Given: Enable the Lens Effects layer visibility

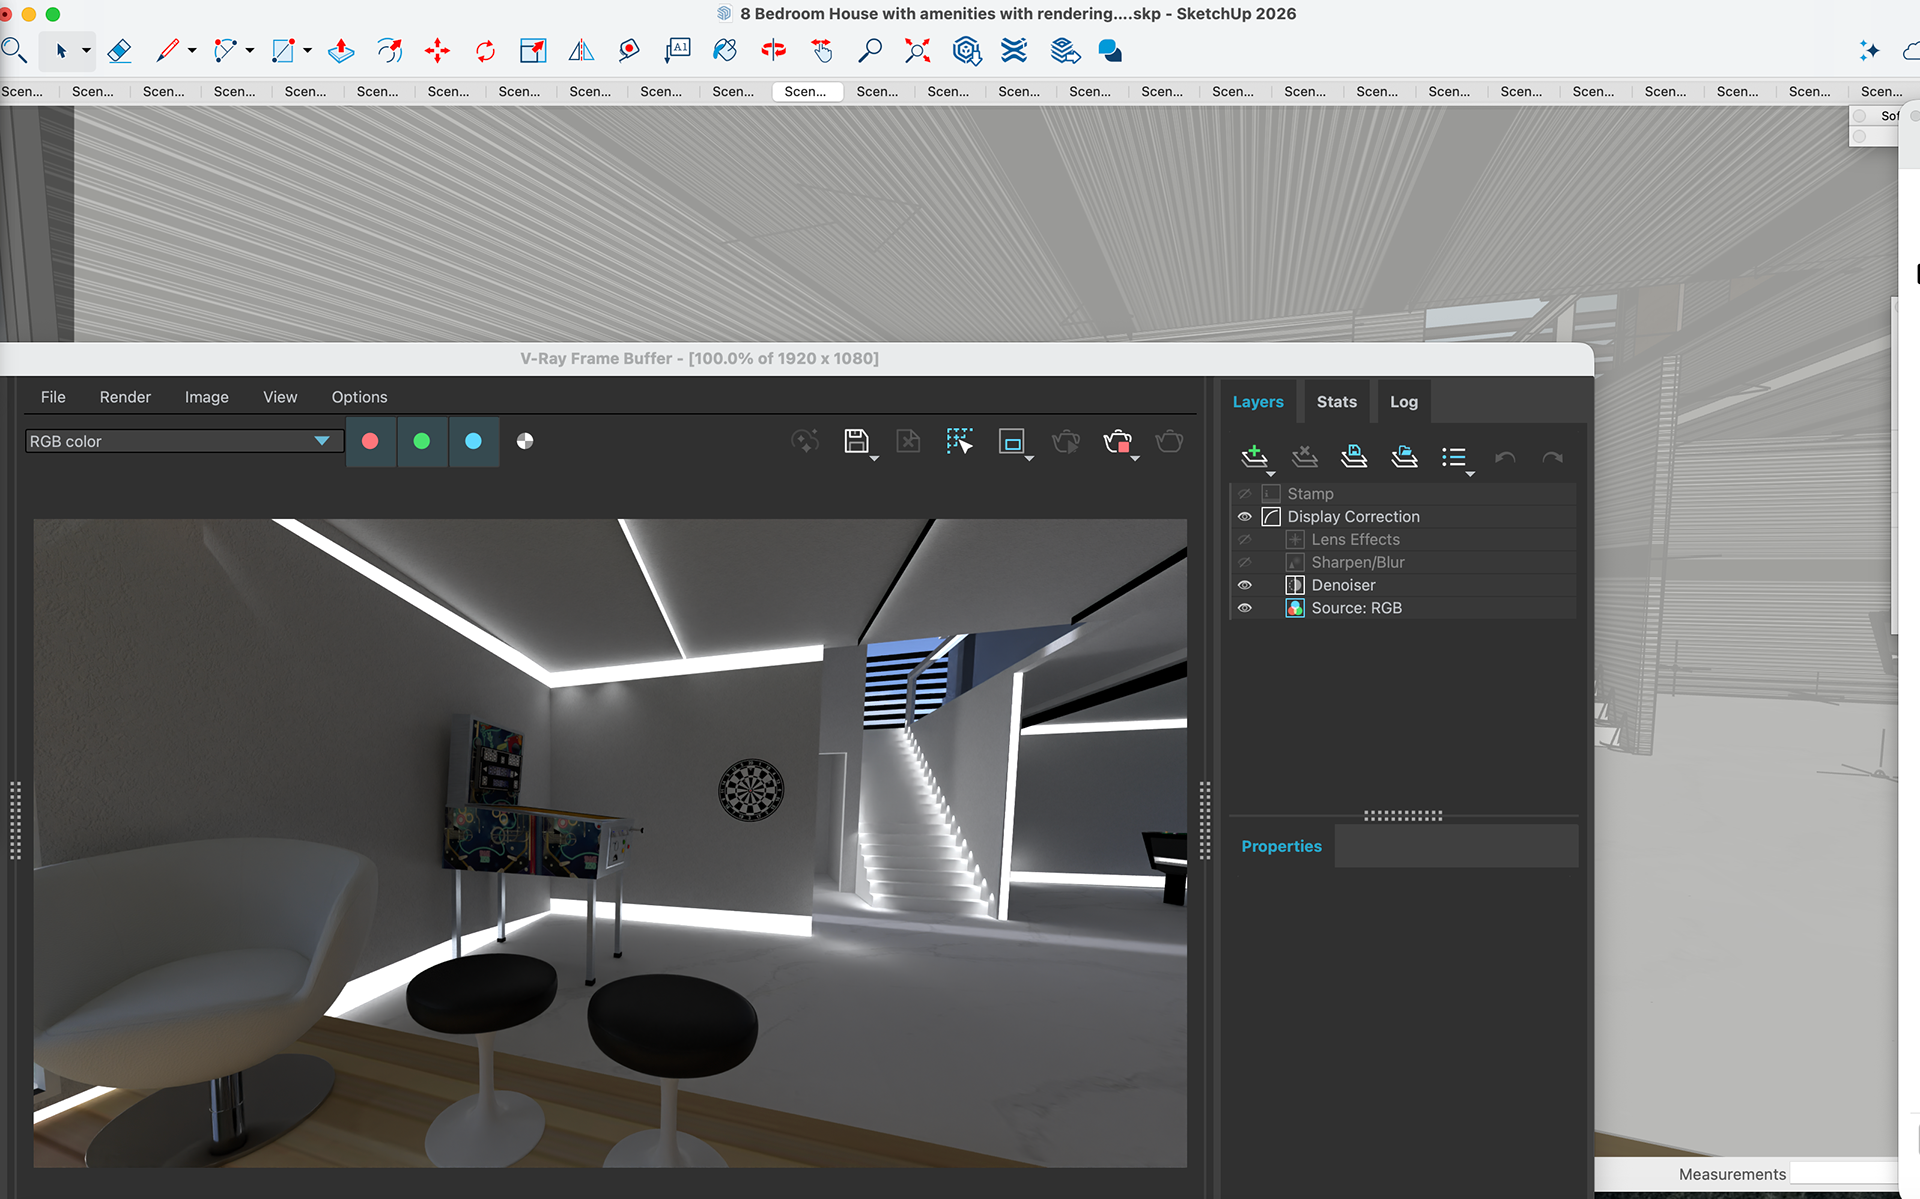Looking at the screenshot, I should pyautogui.click(x=1245, y=540).
